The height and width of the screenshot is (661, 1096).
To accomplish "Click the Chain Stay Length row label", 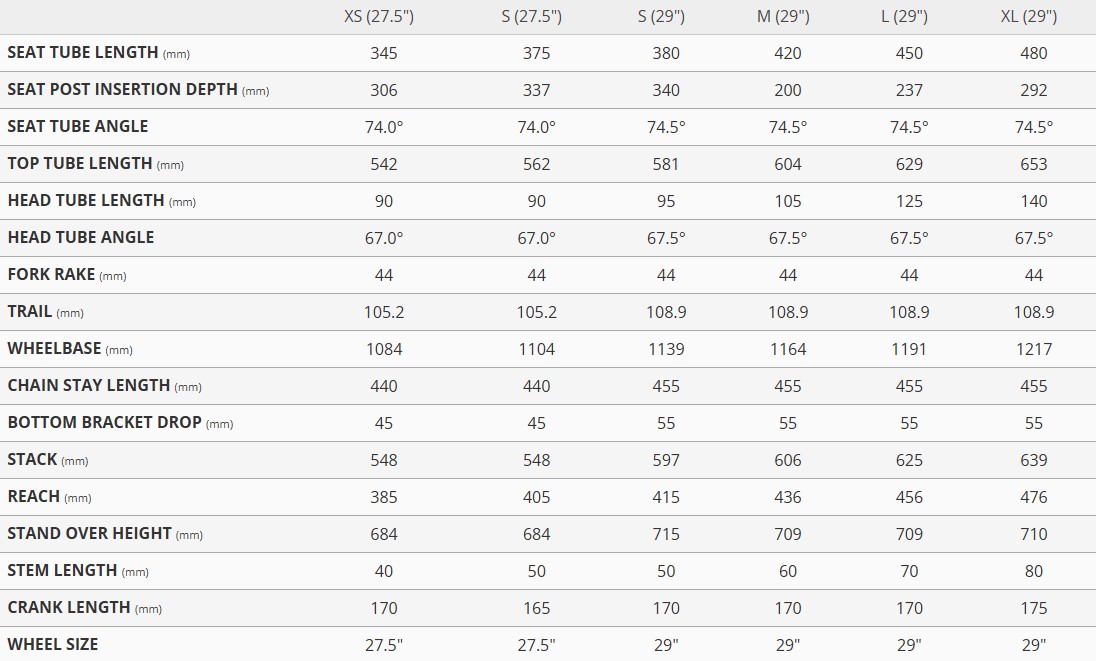I will 89,386.
